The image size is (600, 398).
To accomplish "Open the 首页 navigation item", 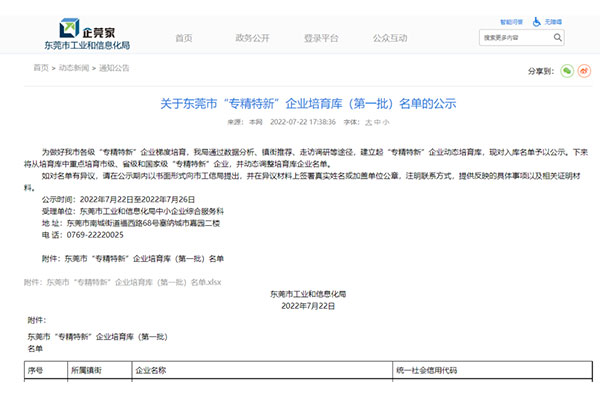I will pyautogui.click(x=184, y=38).
